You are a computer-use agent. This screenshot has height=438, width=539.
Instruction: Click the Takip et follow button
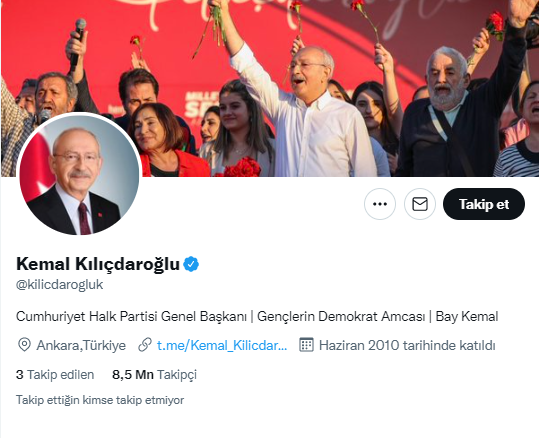pos(484,204)
